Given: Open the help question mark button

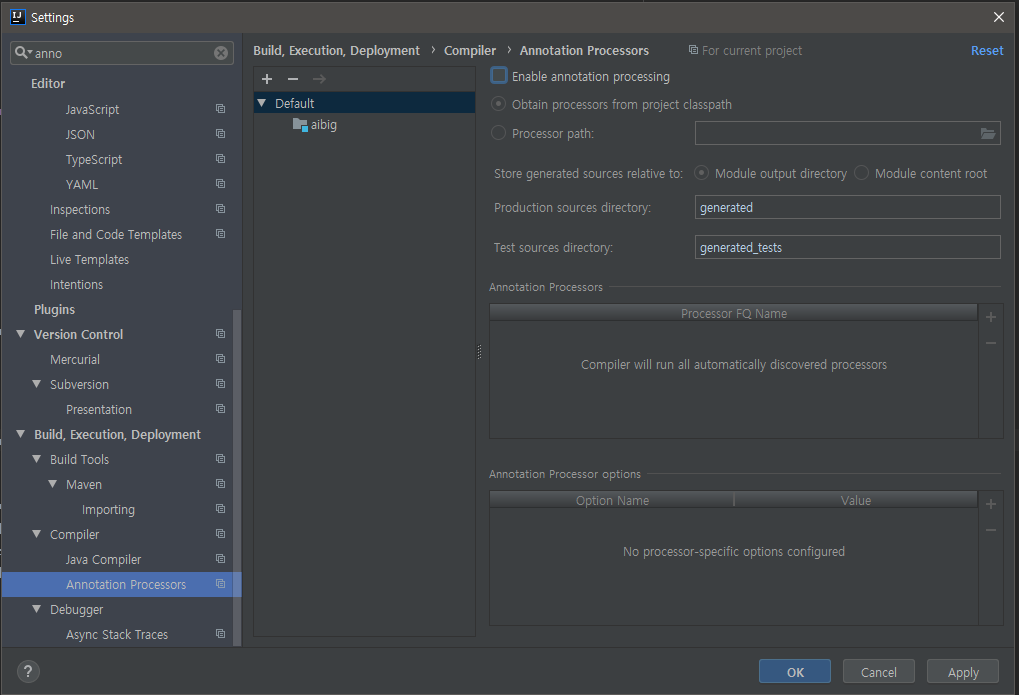Looking at the screenshot, I should [28, 672].
